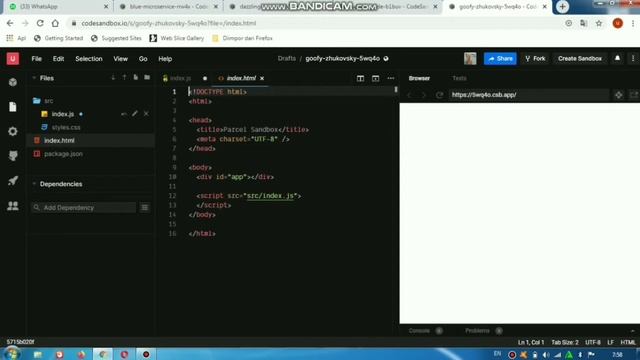The height and width of the screenshot is (360, 640).
Task: Click the sandbox name goofy-zhukovsky-5wq4o
Action: click(x=342, y=58)
